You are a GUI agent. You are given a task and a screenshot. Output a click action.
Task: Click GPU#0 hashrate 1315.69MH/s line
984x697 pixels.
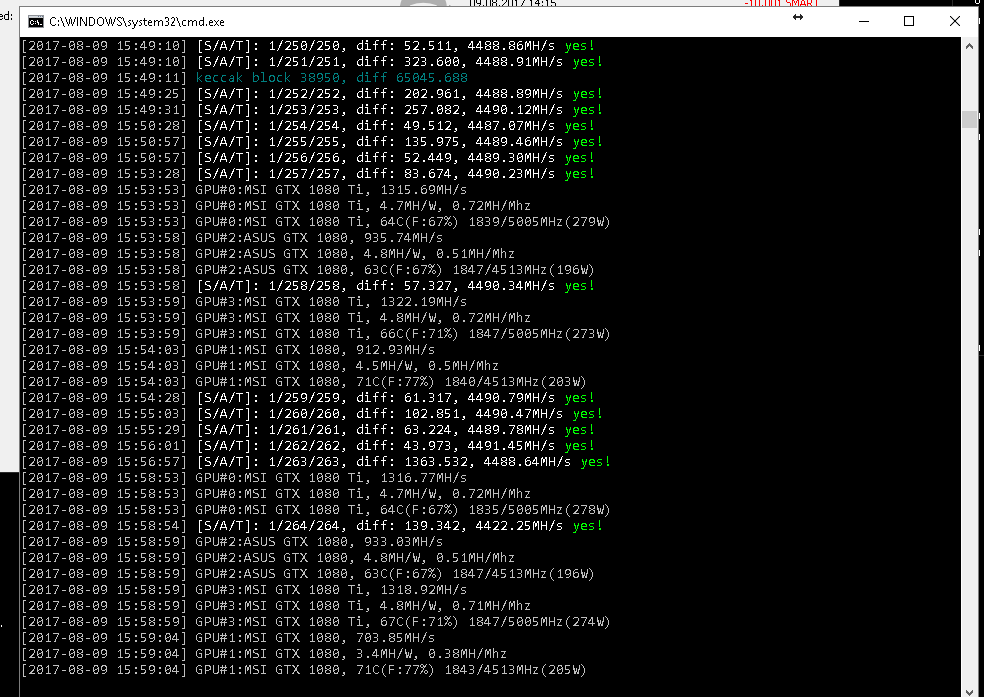pos(245,189)
